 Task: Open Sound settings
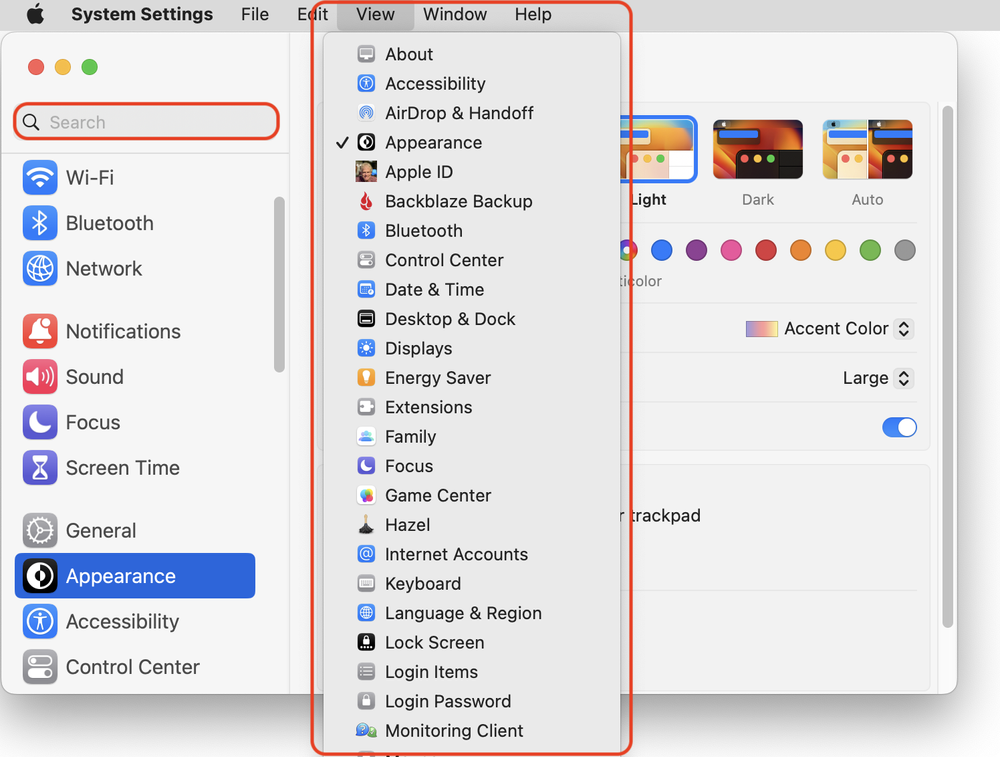(95, 377)
